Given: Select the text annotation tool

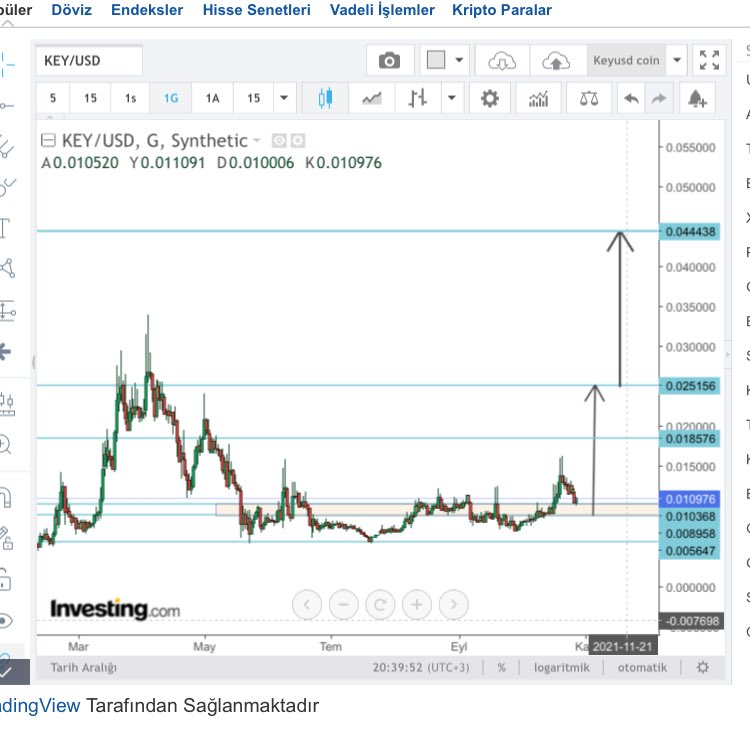Looking at the screenshot, I should 5,228.
